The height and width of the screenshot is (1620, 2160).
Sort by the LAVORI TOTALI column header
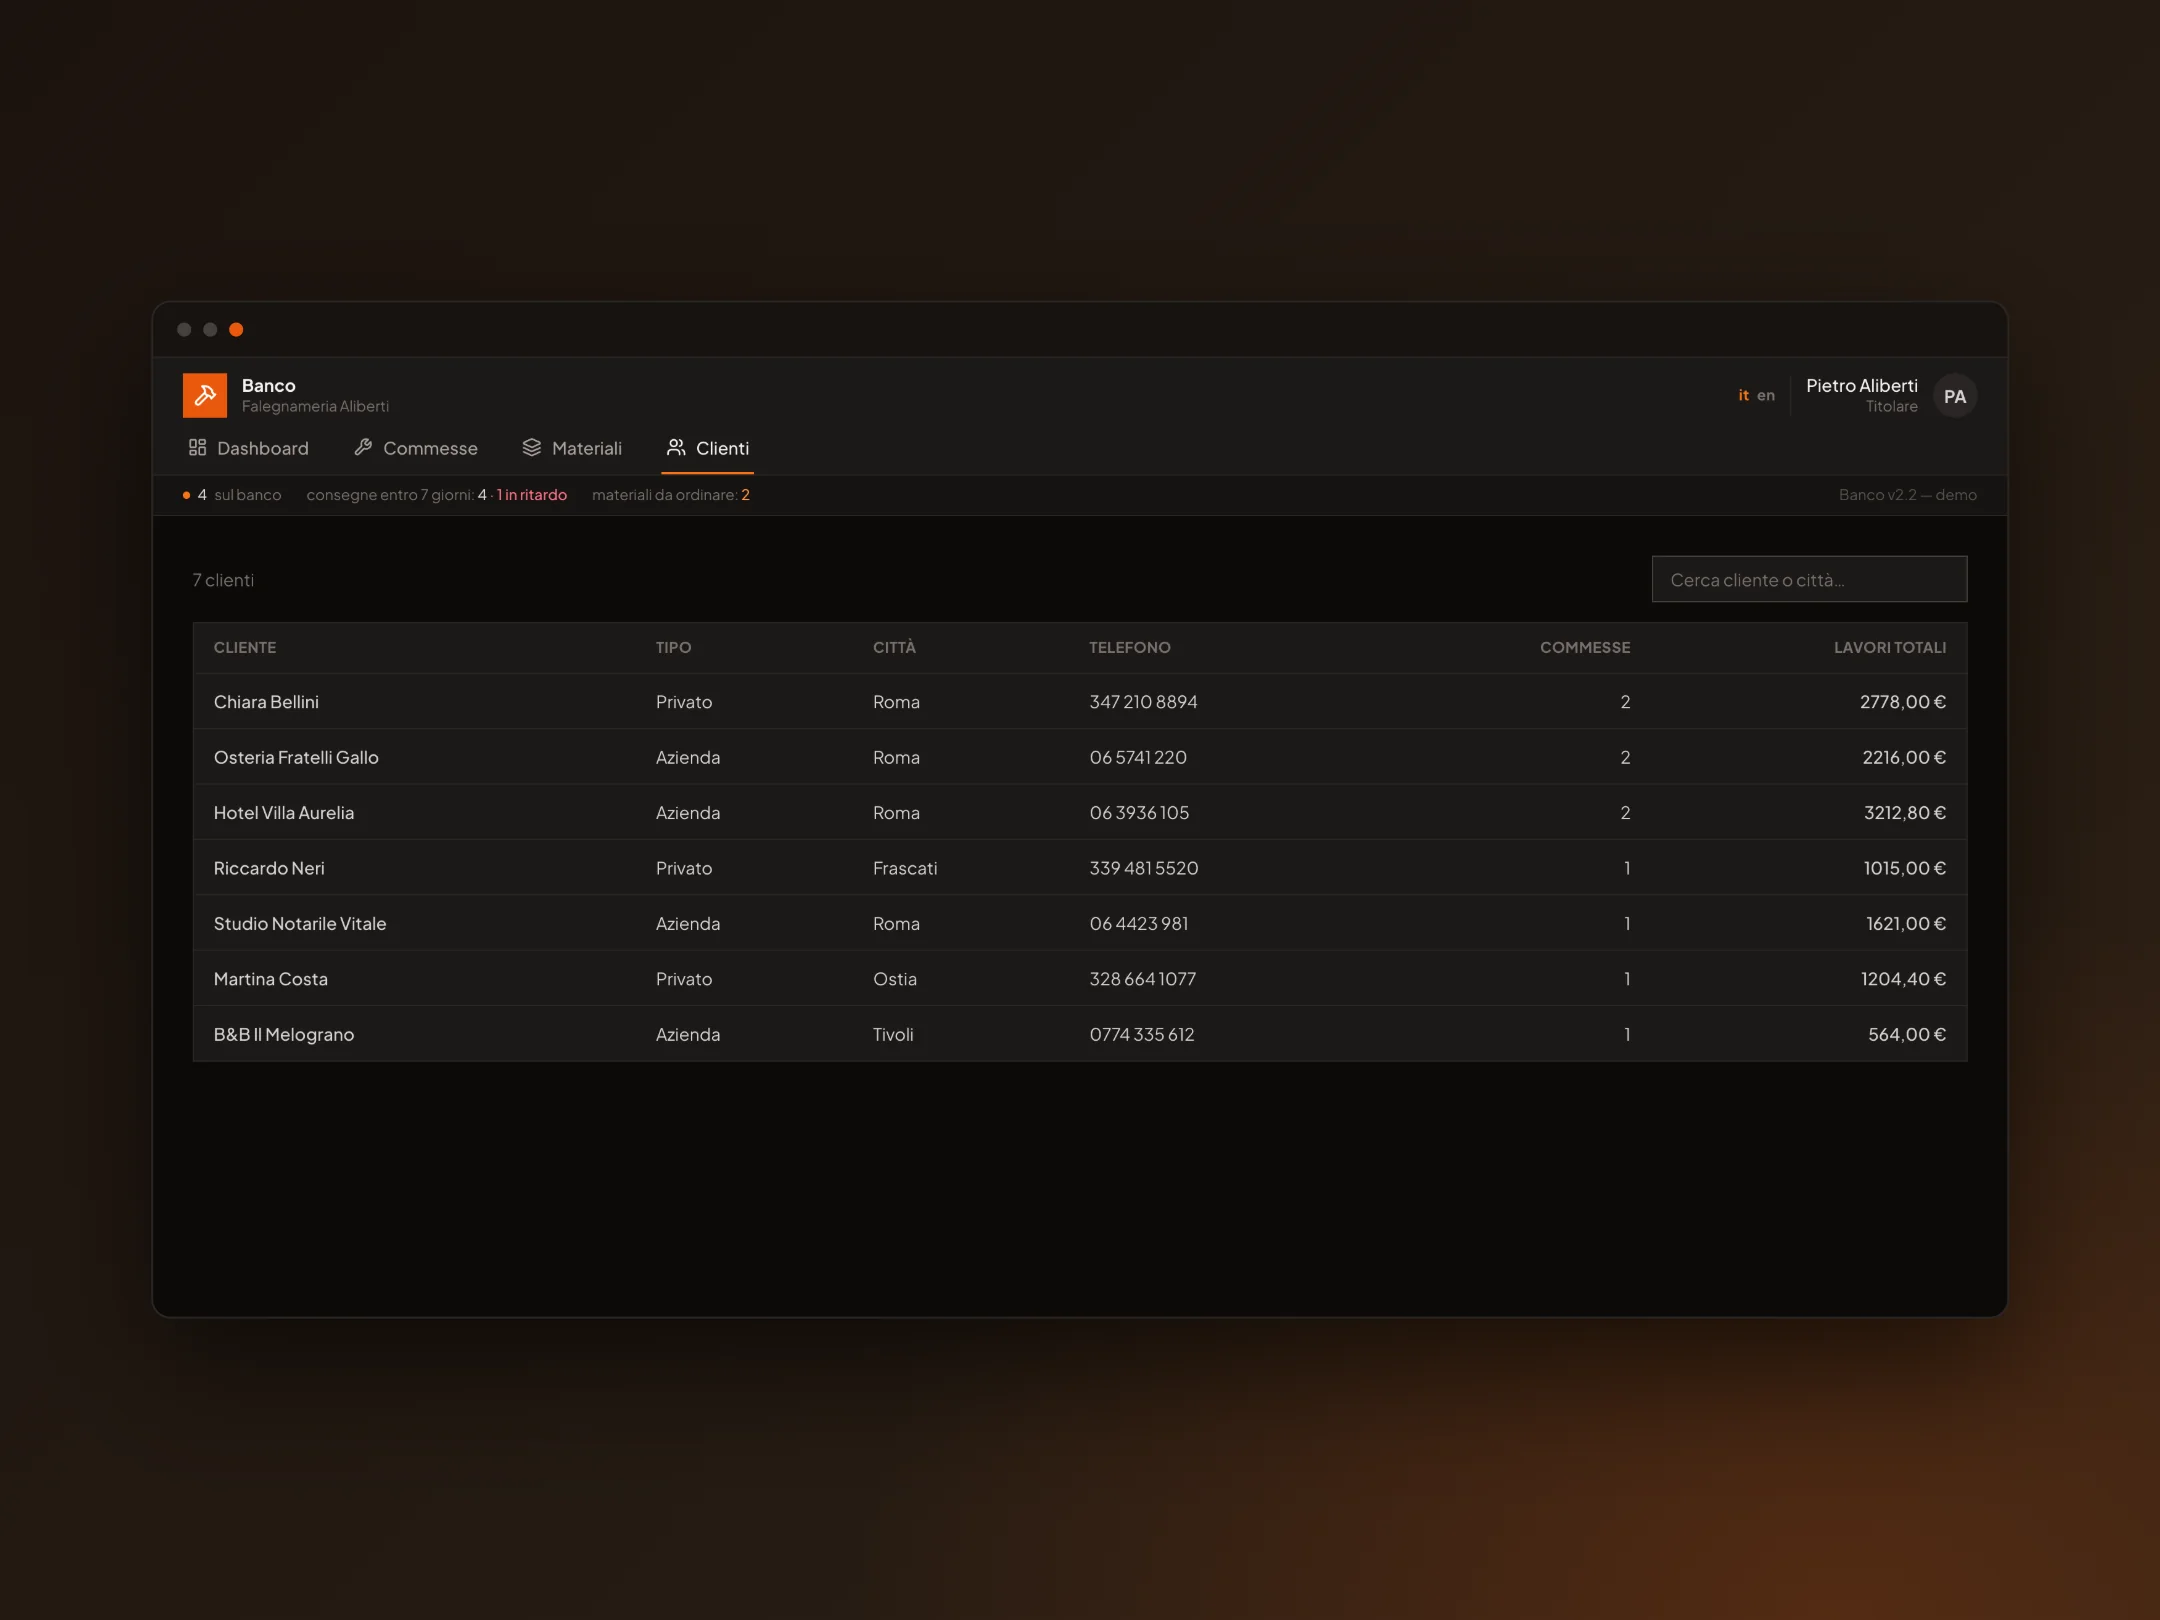click(x=1890, y=648)
